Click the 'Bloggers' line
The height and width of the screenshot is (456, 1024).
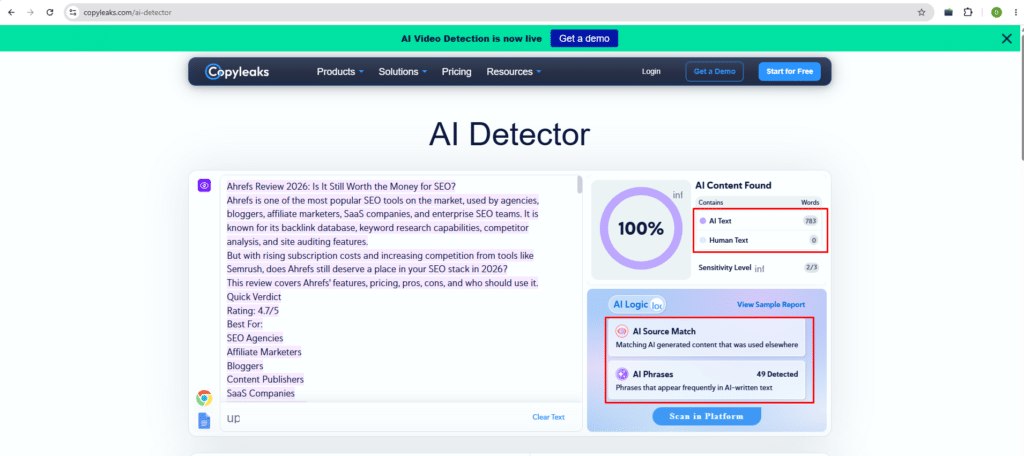coord(245,366)
